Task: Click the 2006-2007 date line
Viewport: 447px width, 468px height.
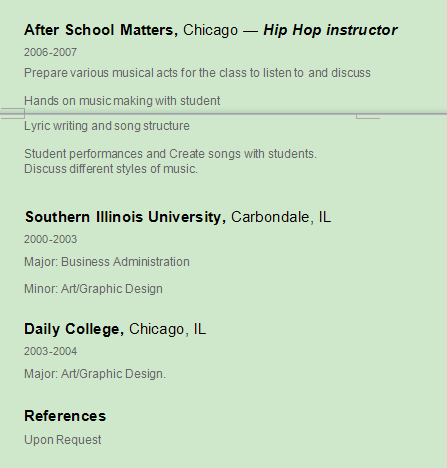Action: [50, 52]
